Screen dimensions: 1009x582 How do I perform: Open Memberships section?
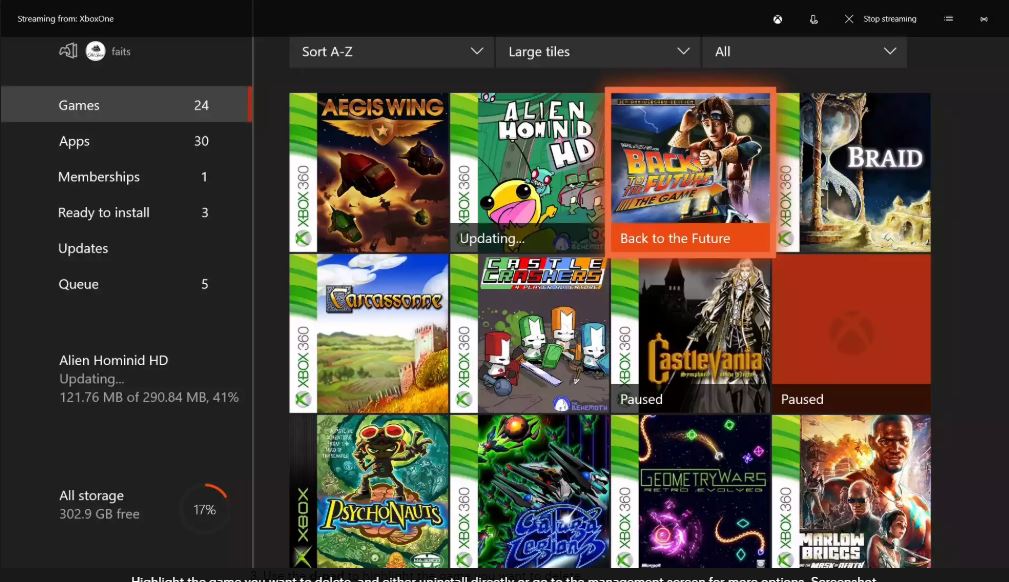point(126,176)
